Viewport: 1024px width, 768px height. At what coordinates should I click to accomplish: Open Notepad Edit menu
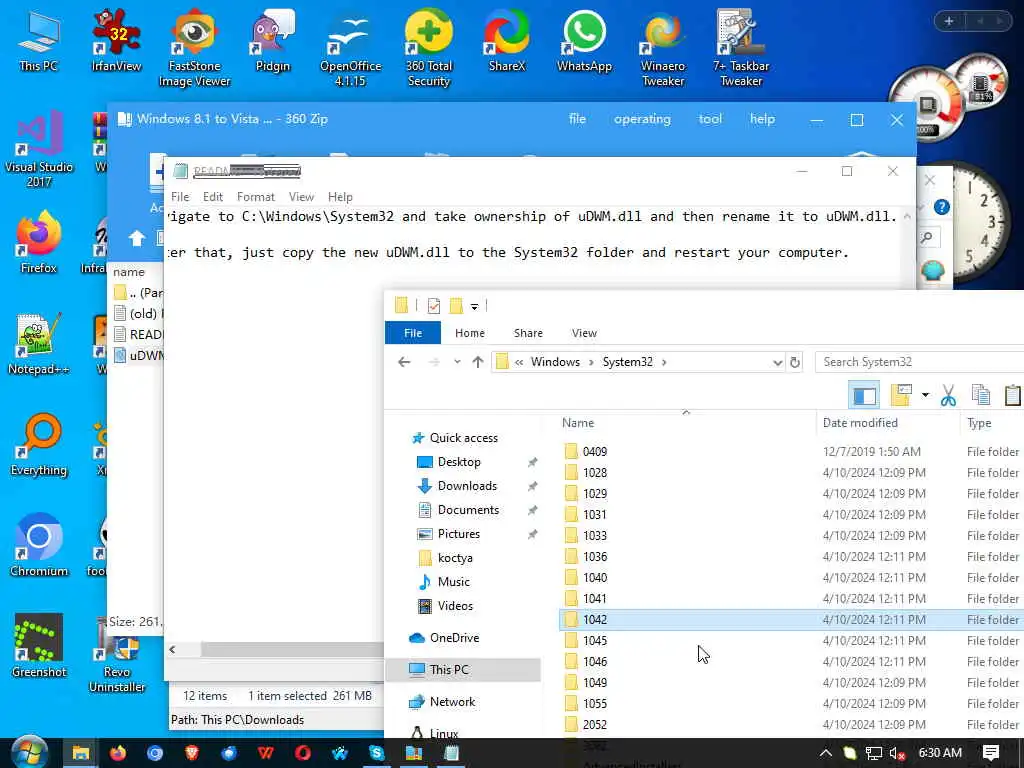tap(212, 197)
